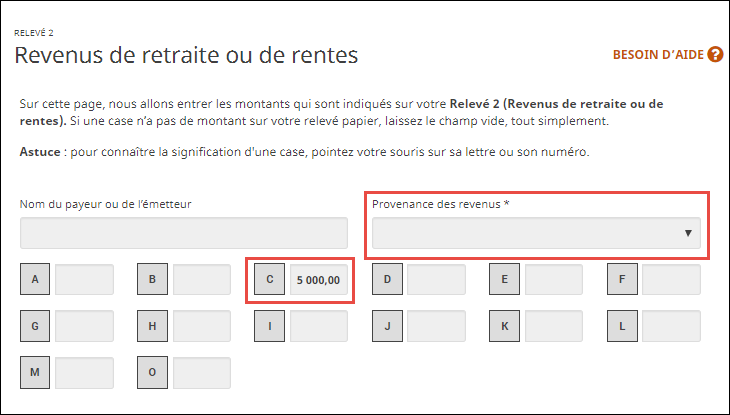
Task: Click the input field for case L
Action: point(671,326)
